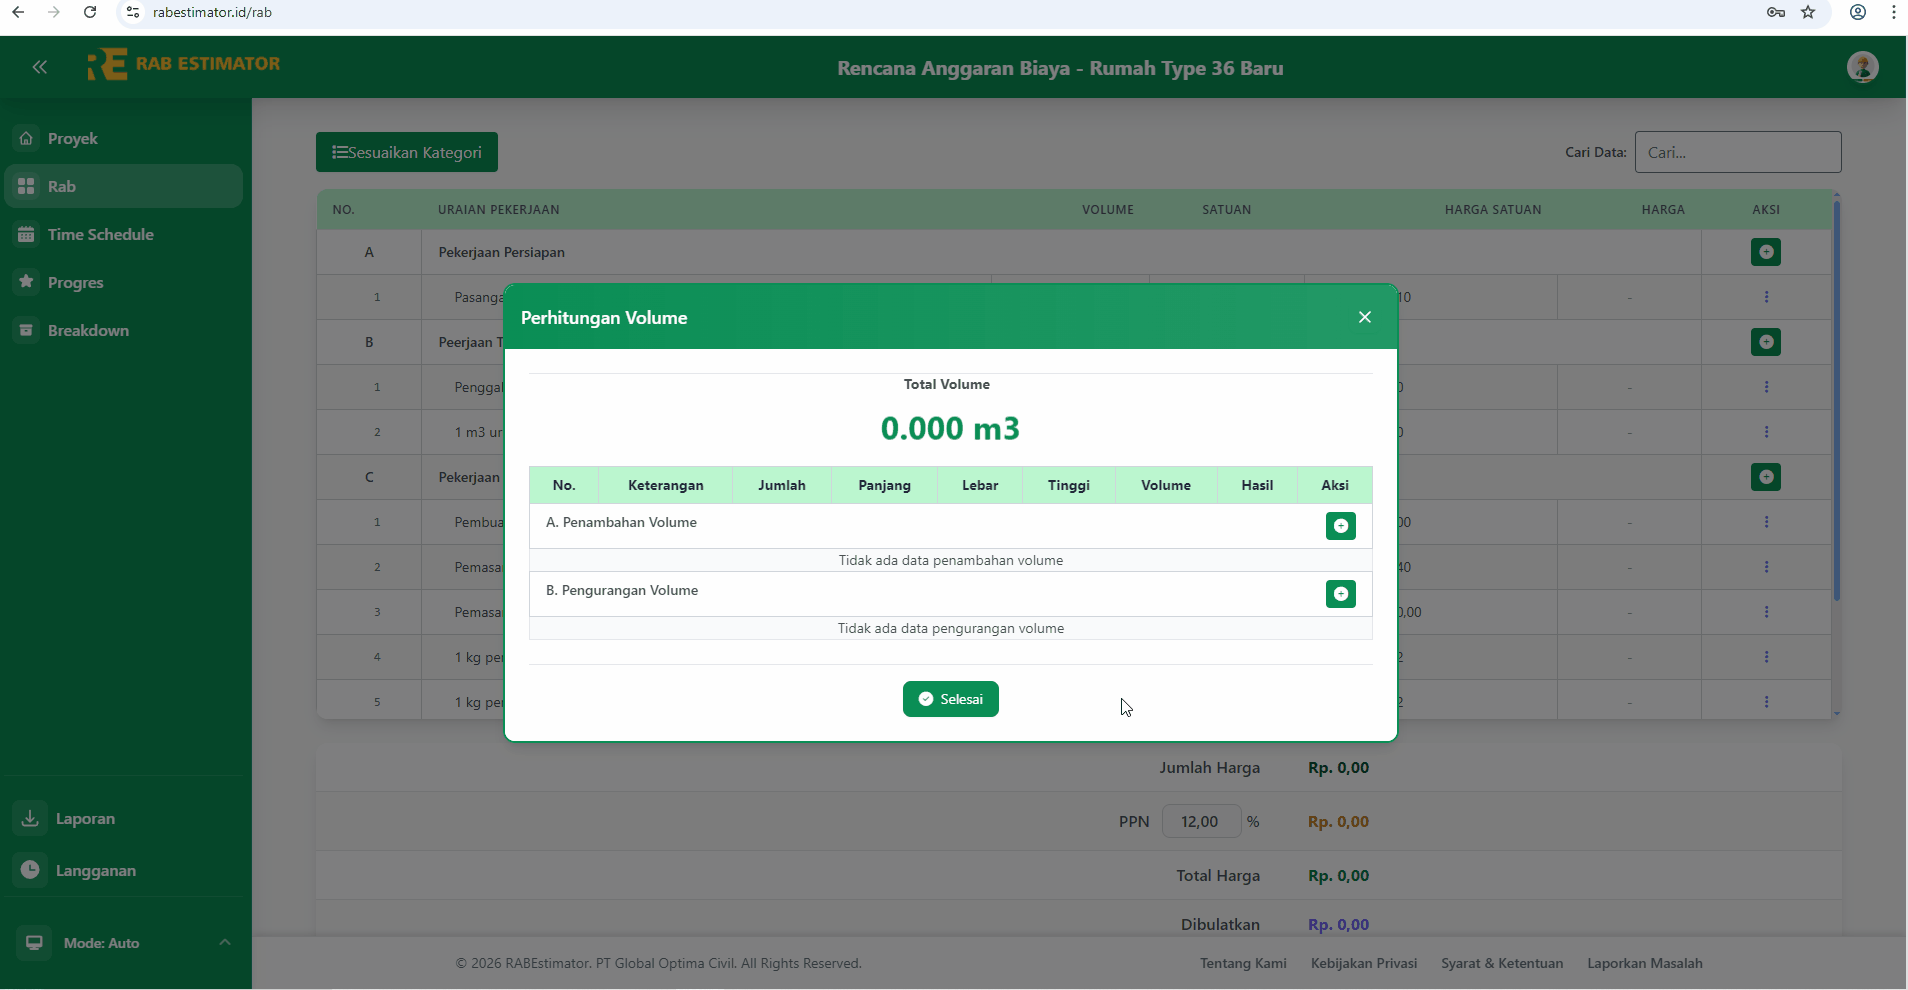Reload the page
This screenshot has width=1908, height=990.
click(x=90, y=12)
